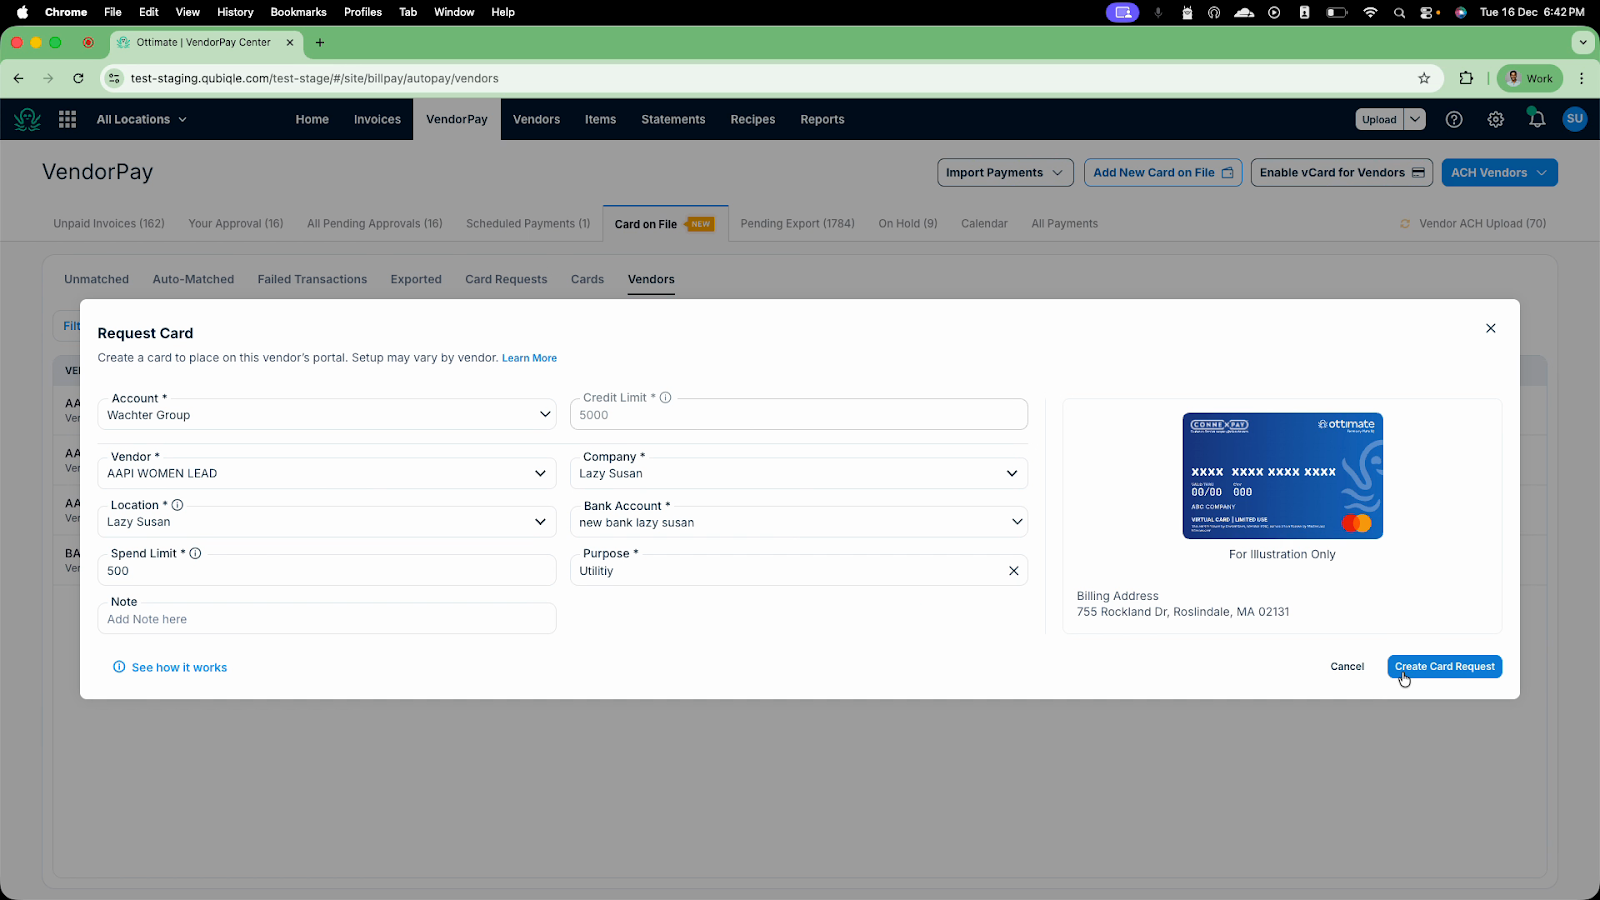Clear the Purpose field with X icon
The width and height of the screenshot is (1600, 900).
pos(1013,571)
